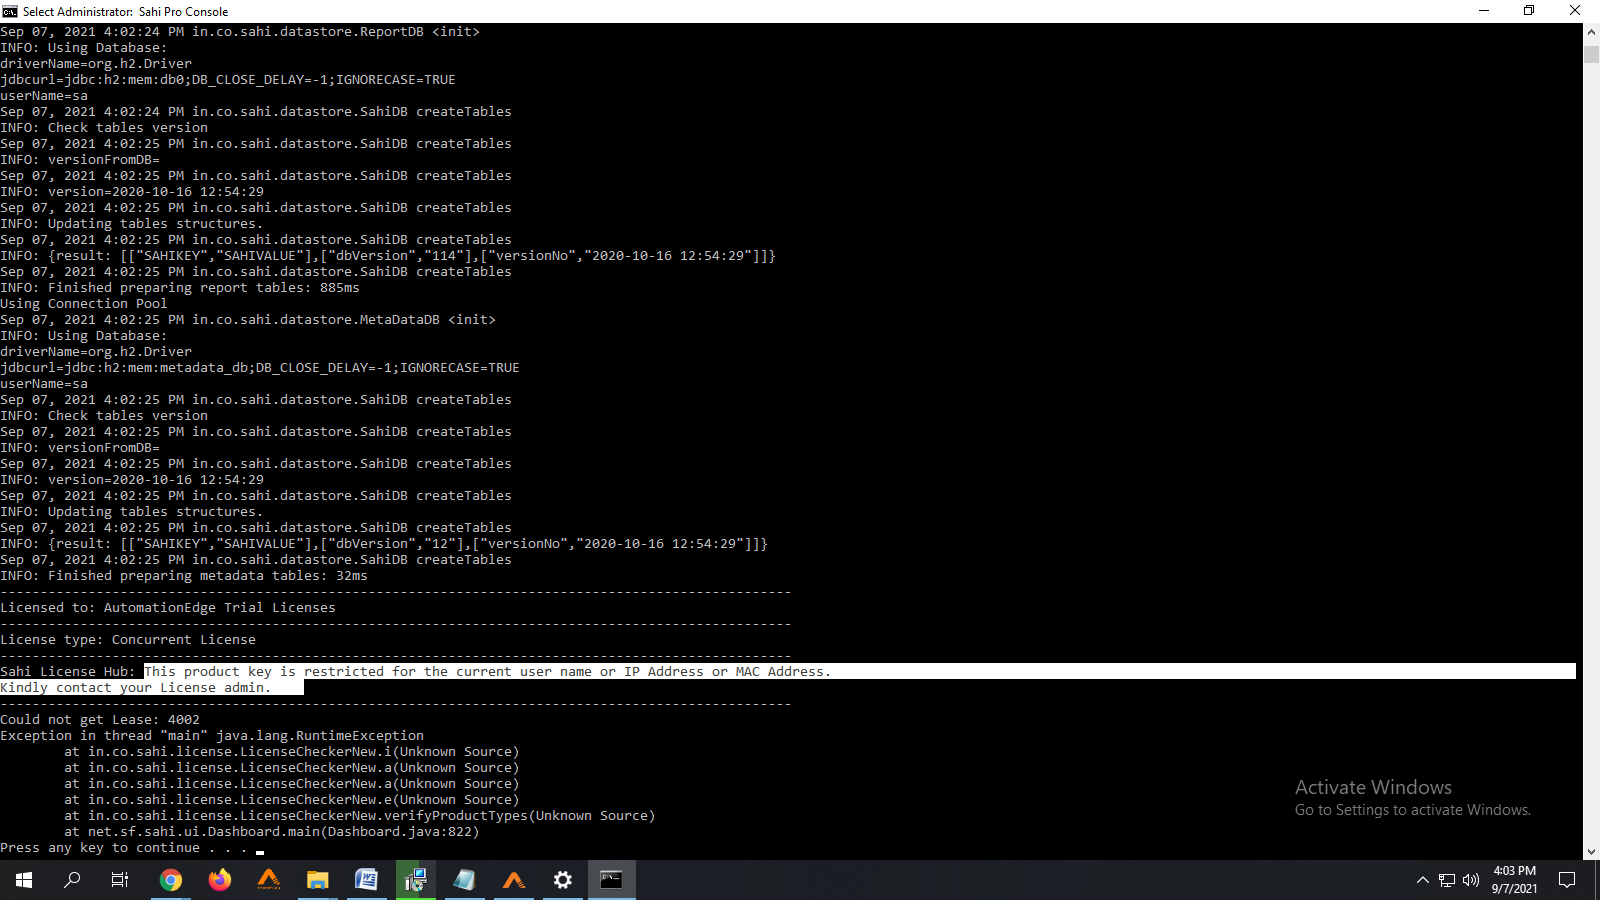1600x900 pixels.
Task: Click the console scrollbar down arrow
Action: 1591,852
